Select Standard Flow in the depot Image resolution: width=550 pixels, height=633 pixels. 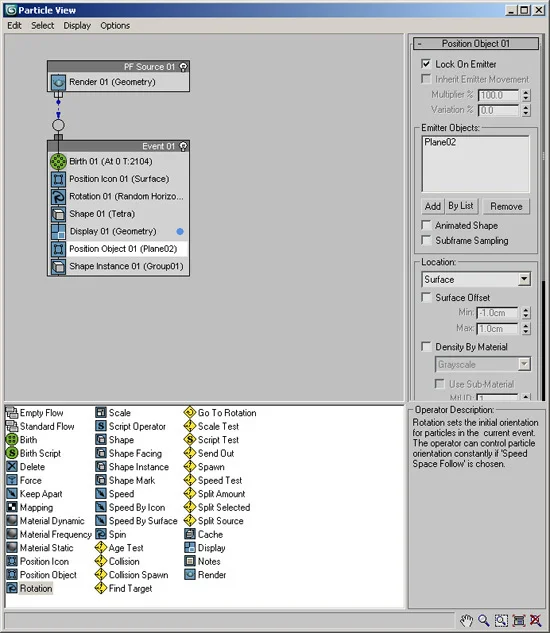[x=40, y=426]
